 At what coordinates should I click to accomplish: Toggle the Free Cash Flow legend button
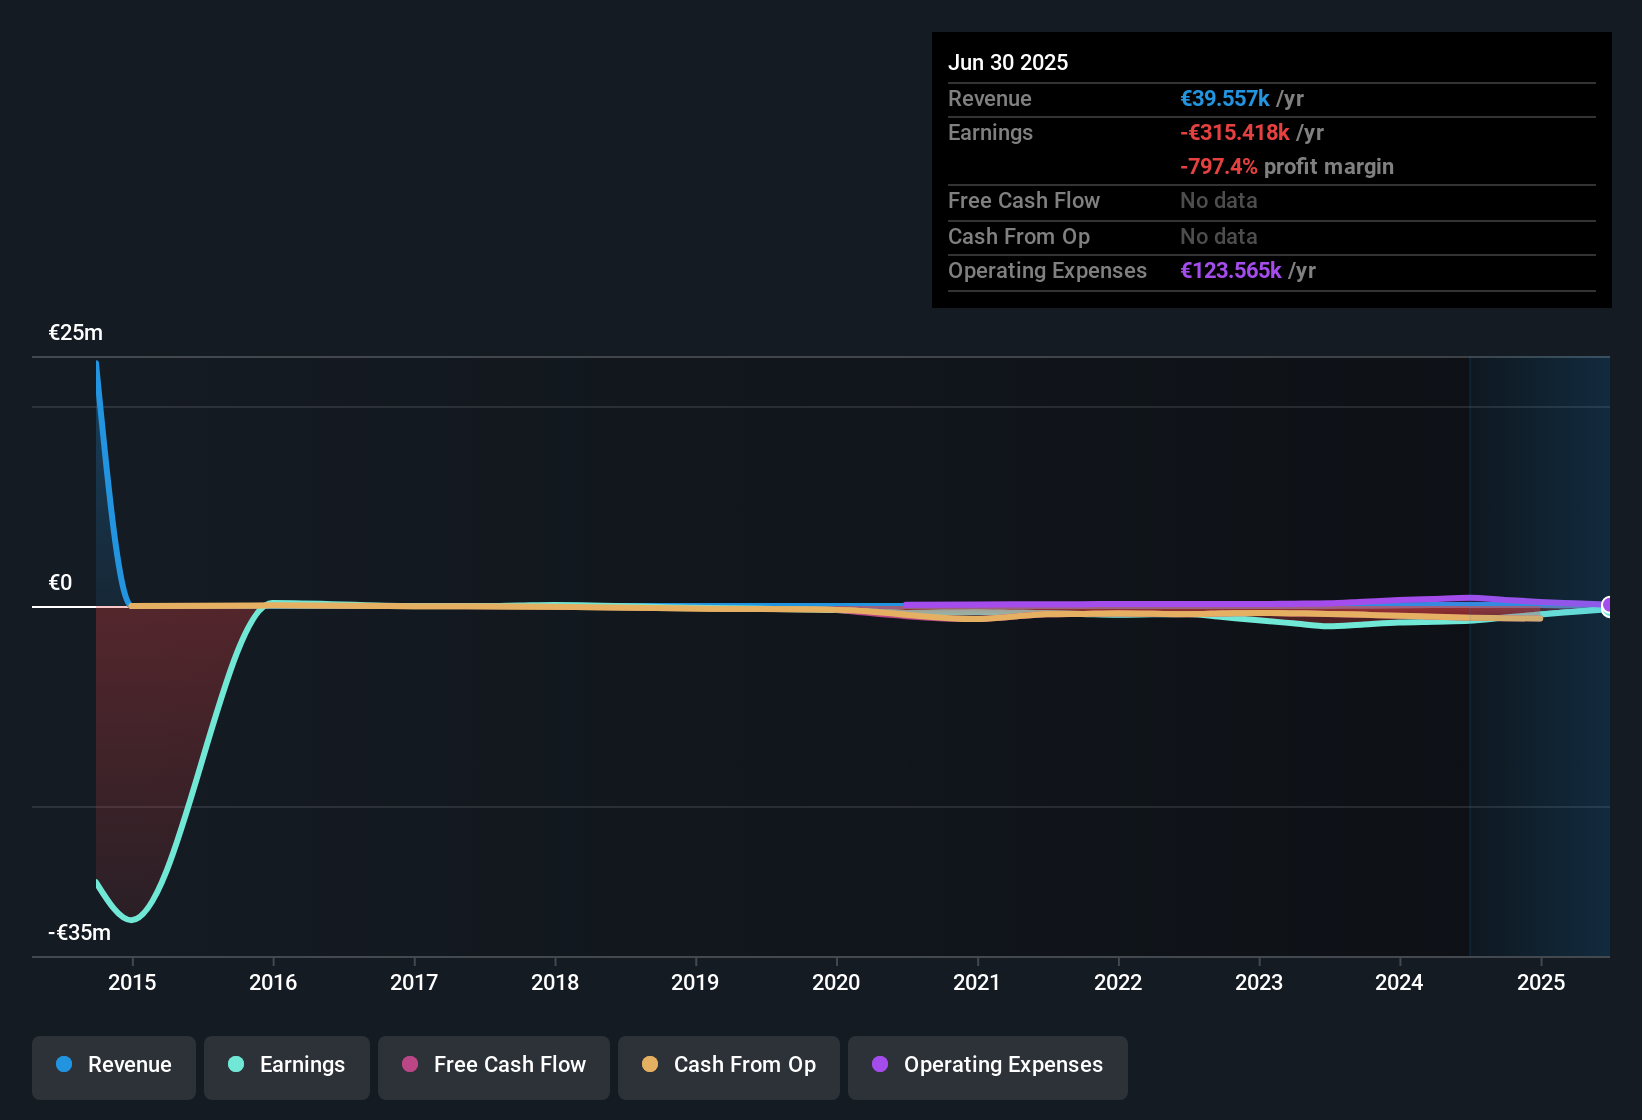point(494,1066)
